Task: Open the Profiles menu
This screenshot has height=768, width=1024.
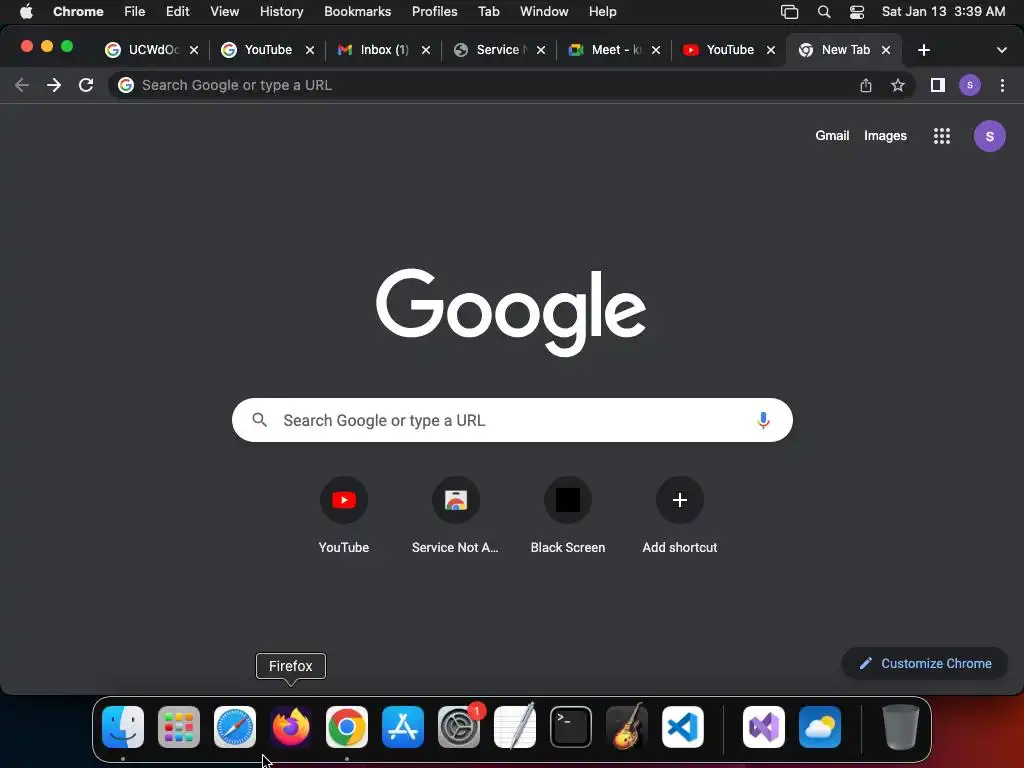Action: pyautogui.click(x=434, y=12)
